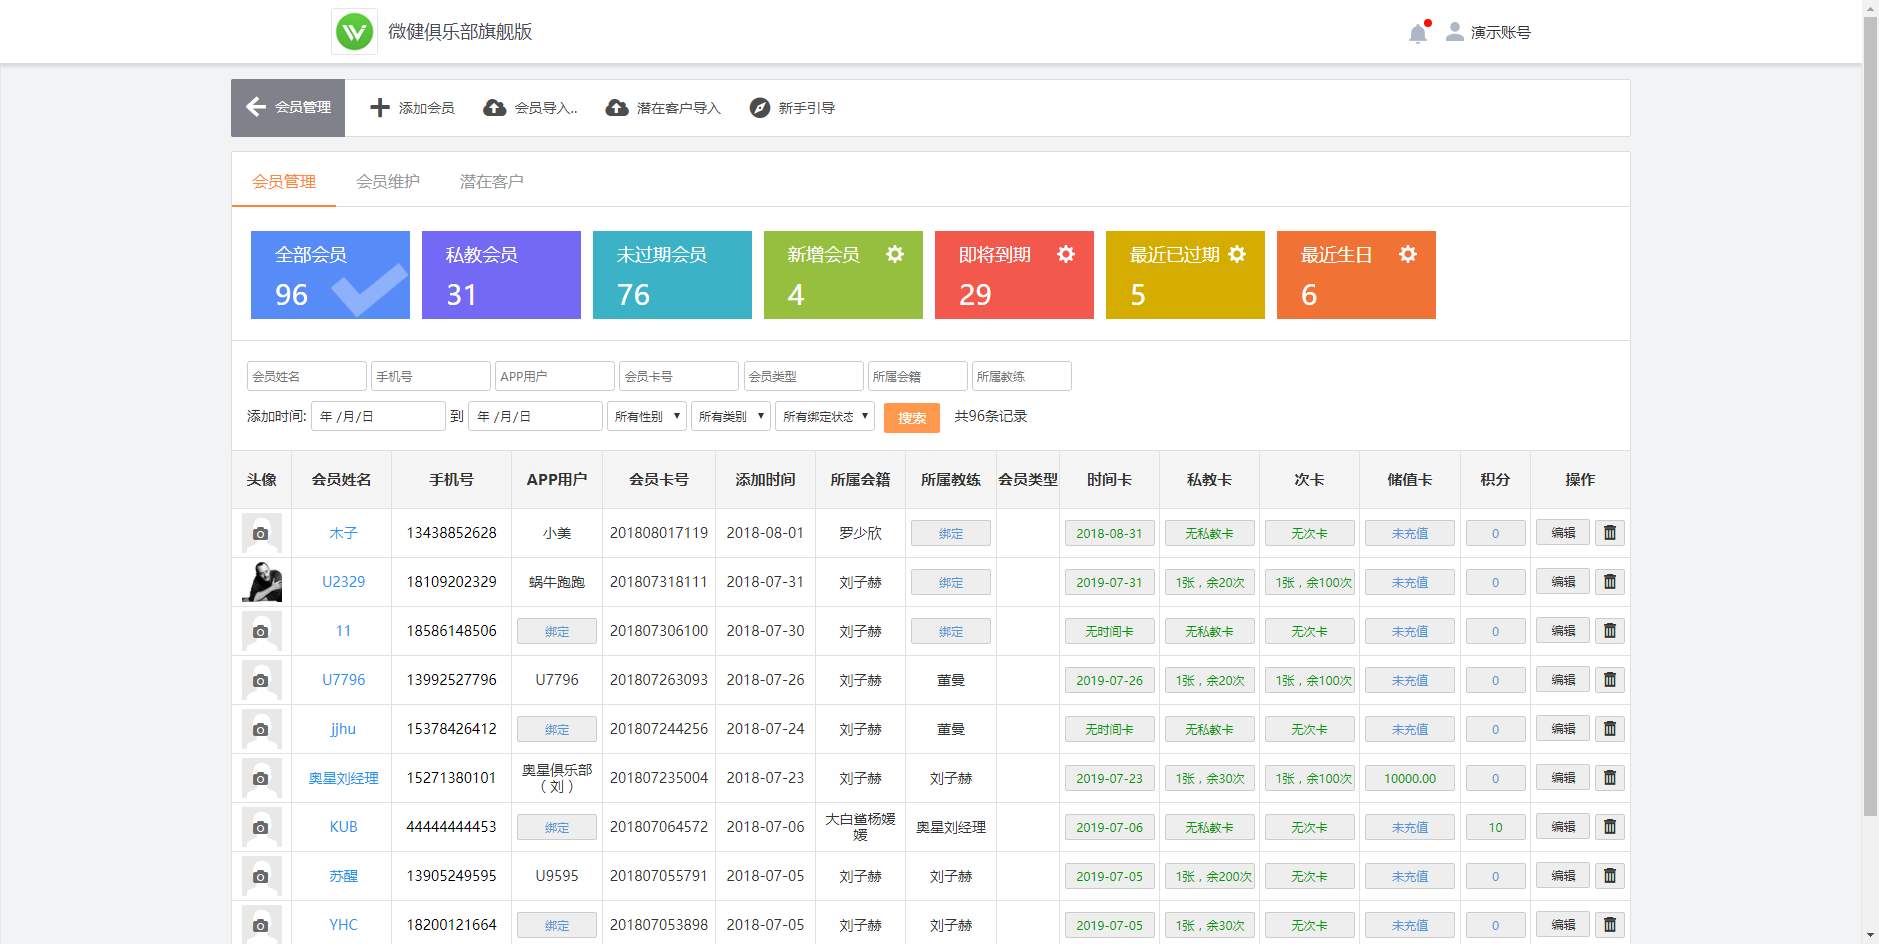The width and height of the screenshot is (1879, 944).
Task: Click 10000.00 stored value for 奥星刘经理
Action: point(1410,778)
